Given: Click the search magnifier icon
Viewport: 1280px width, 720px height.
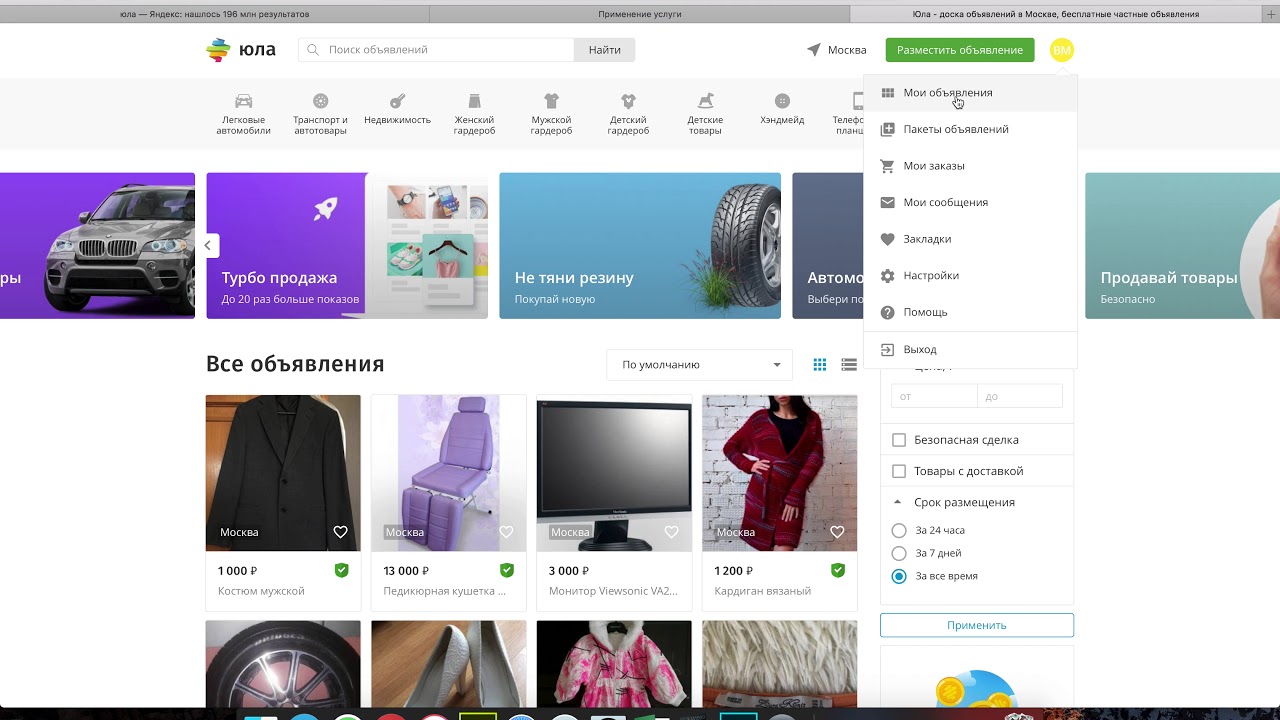Looking at the screenshot, I should (x=313, y=50).
